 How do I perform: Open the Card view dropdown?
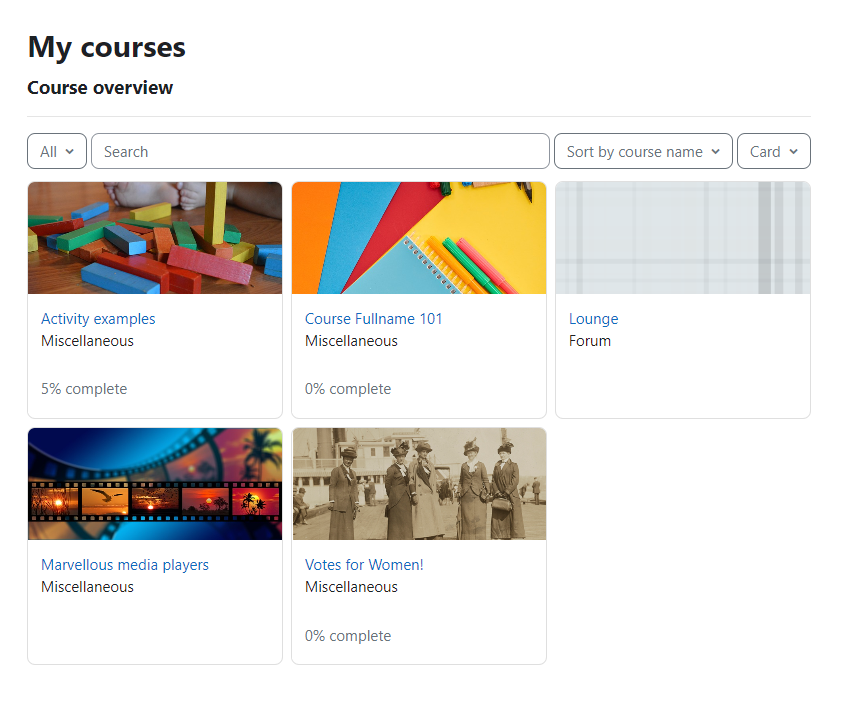point(774,151)
